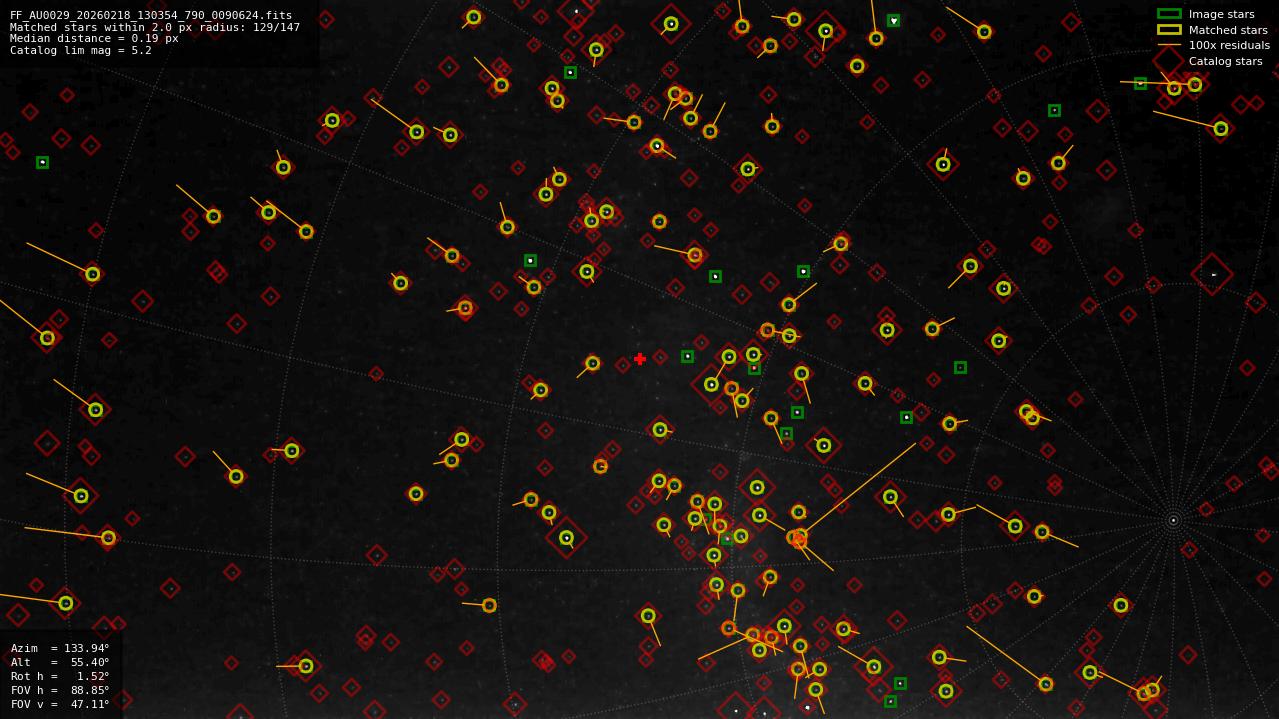Click the large yellow circle with long residual line

tap(797, 539)
